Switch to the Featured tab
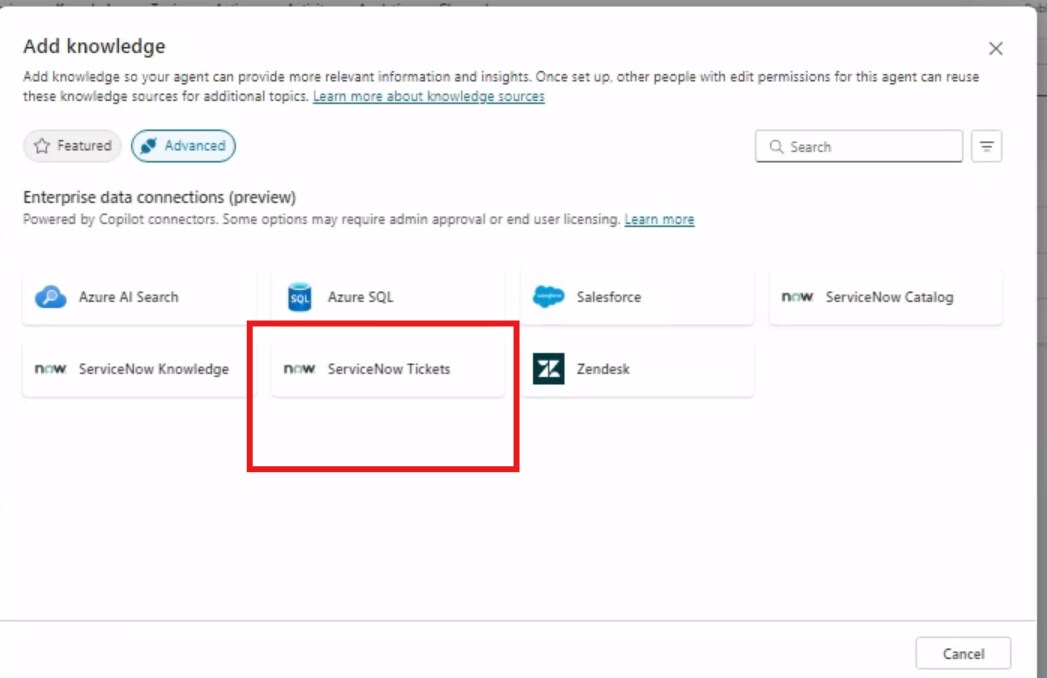 point(72,146)
